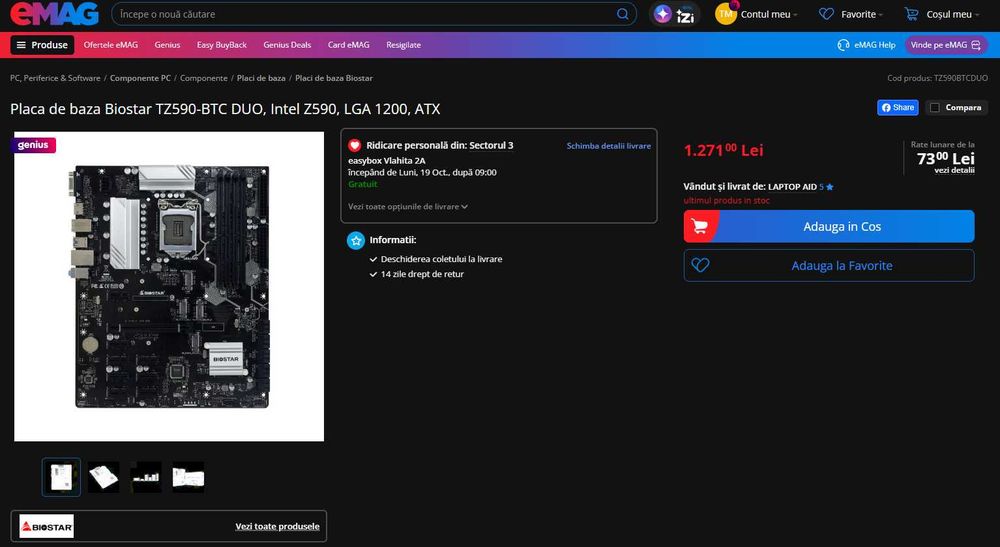Viewport: 1000px width, 547px height.
Task: Click Schimba detalii livrare link
Action: tap(608, 146)
